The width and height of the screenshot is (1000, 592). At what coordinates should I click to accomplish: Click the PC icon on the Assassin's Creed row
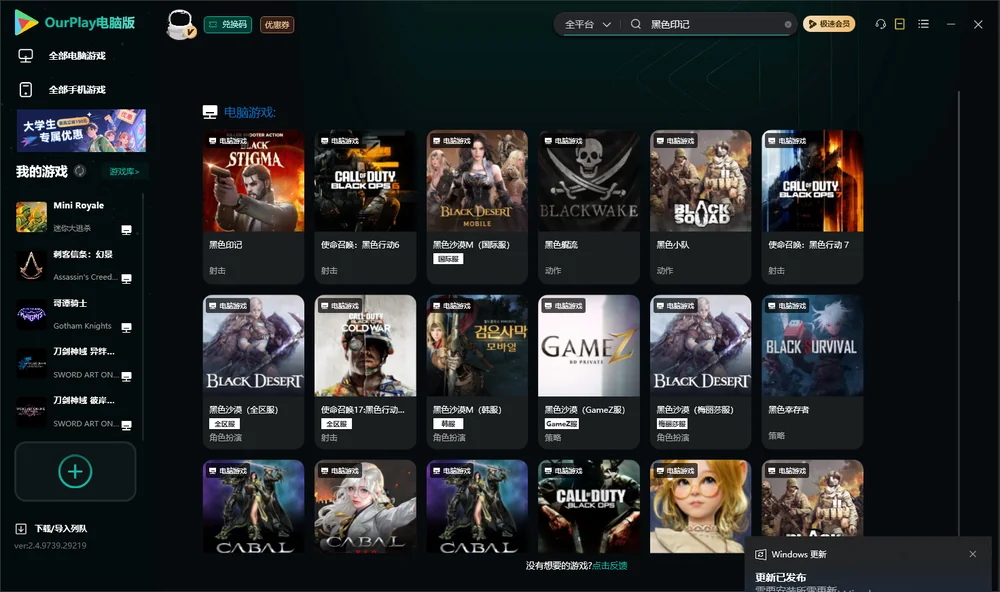tap(126, 279)
